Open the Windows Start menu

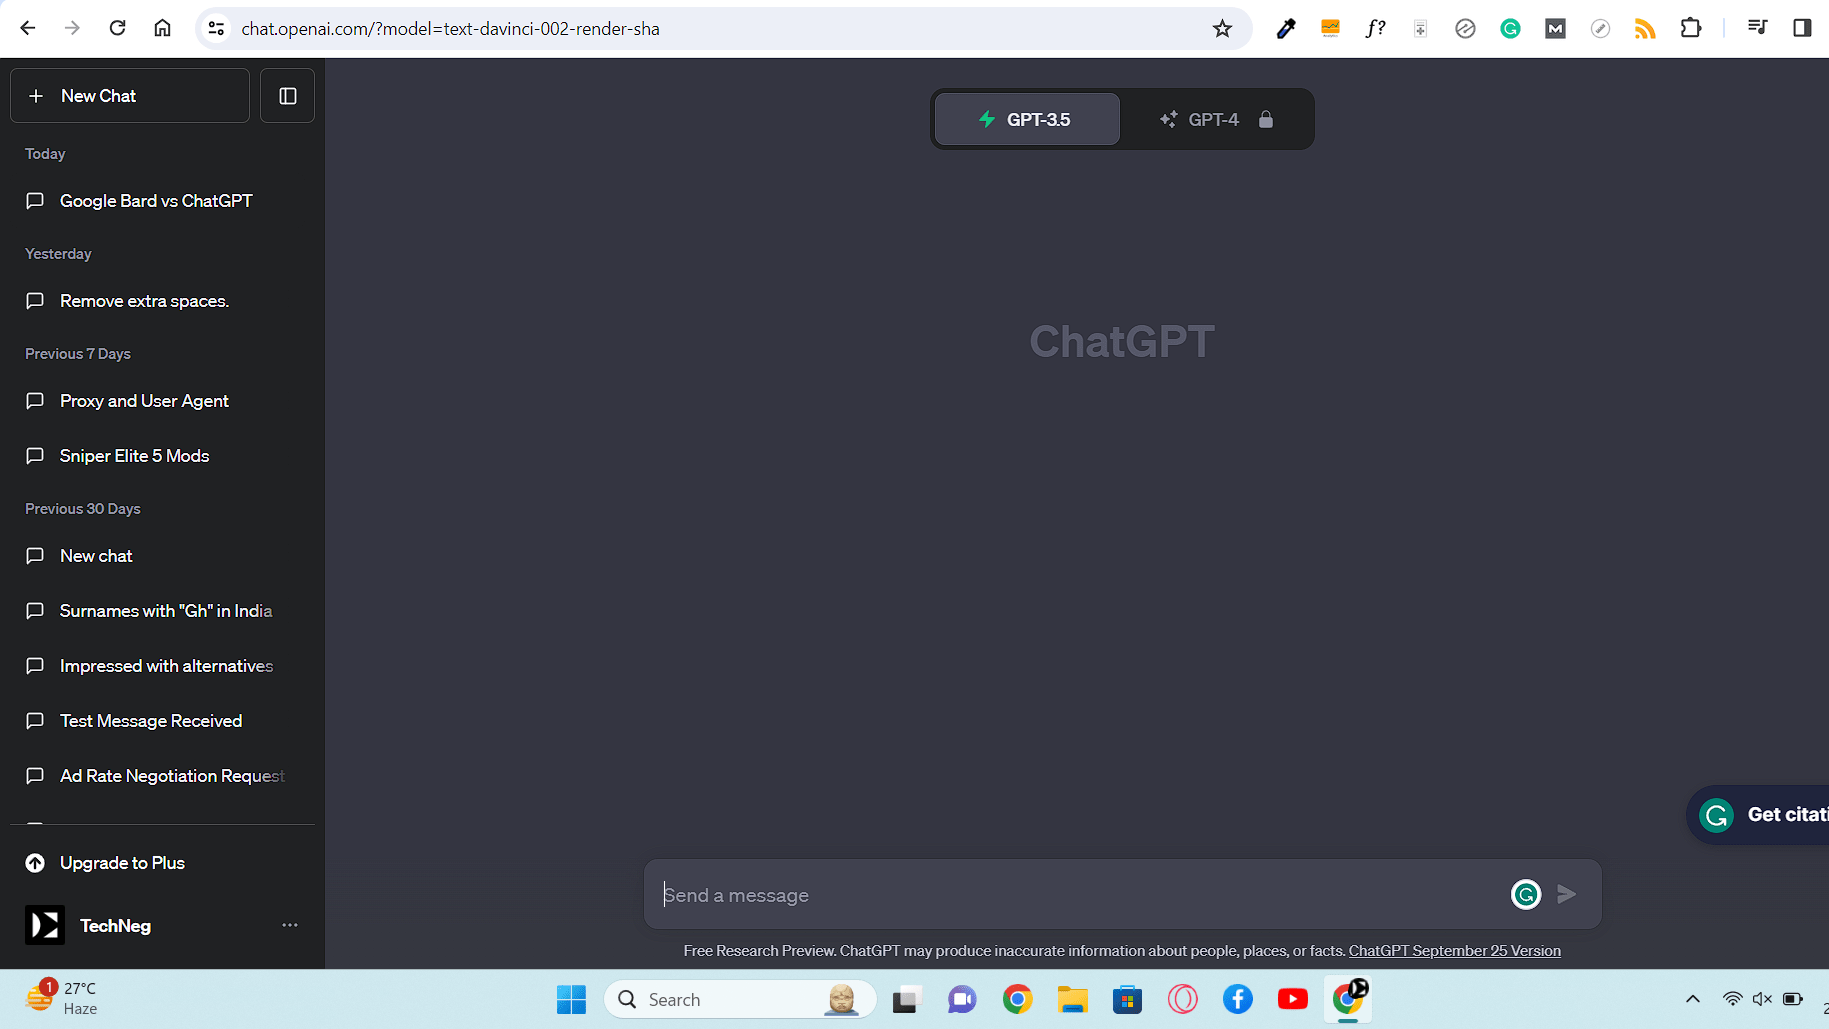pyautogui.click(x=571, y=998)
